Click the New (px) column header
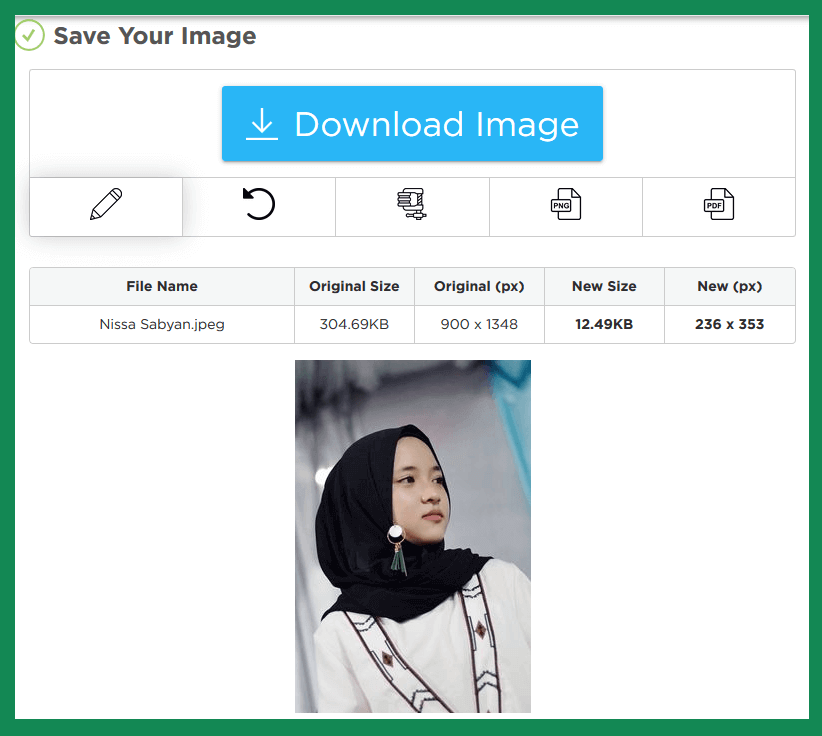 point(729,286)
